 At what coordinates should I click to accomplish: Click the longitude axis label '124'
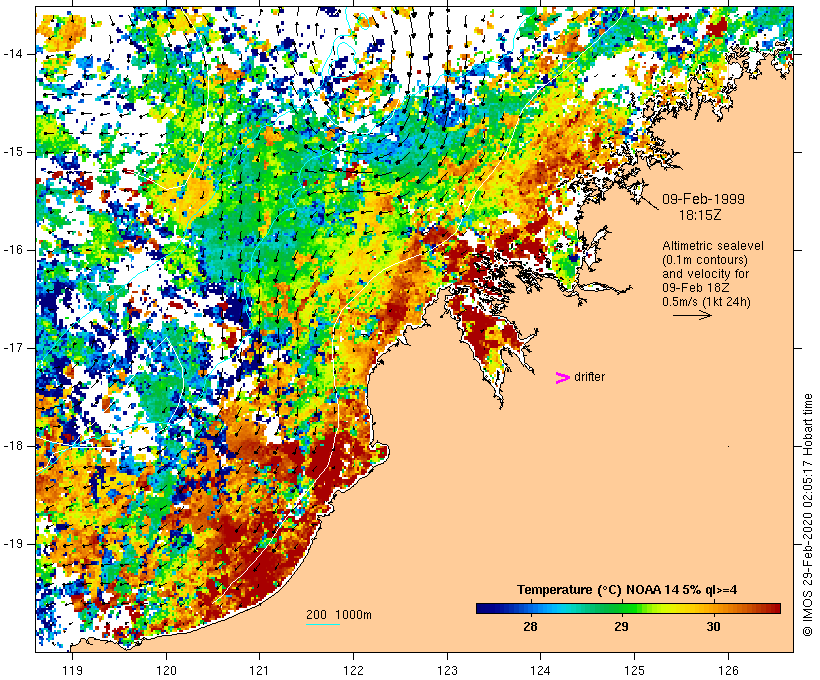pyautogui.click(x=541, y=670)
